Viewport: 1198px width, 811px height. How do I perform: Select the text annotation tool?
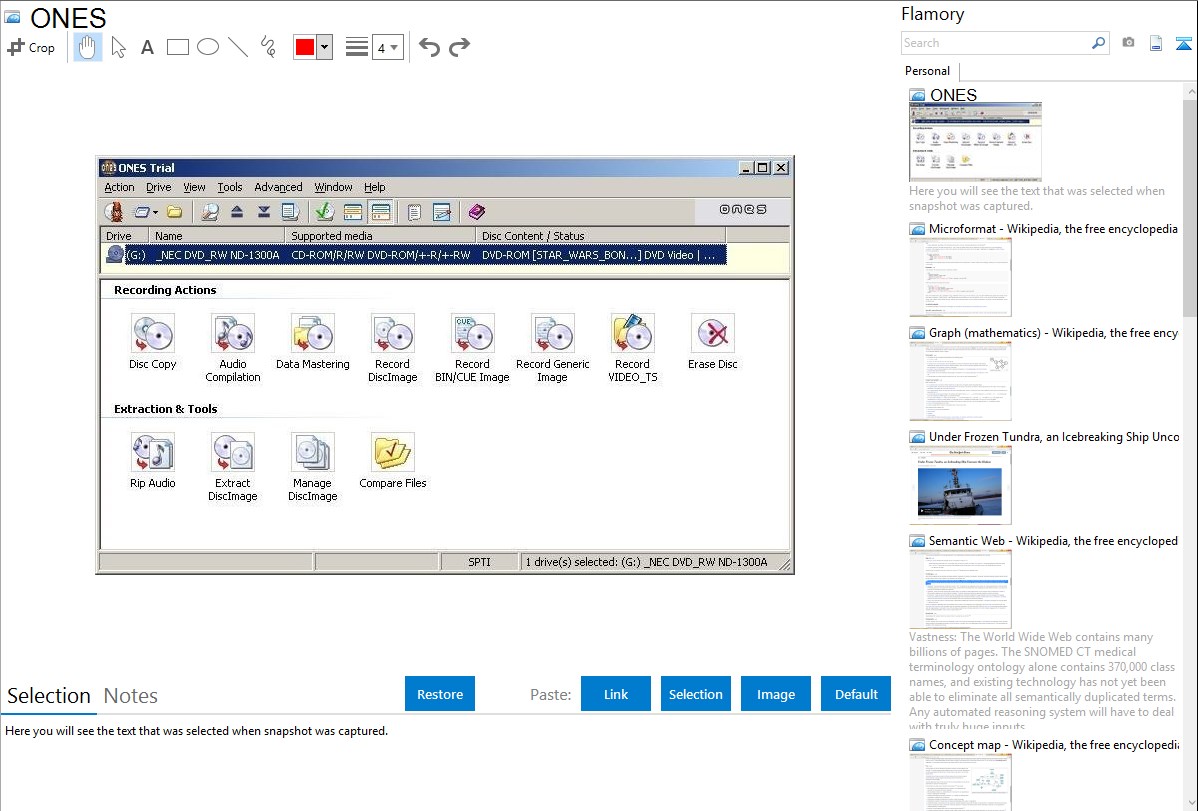coord(147,47)
